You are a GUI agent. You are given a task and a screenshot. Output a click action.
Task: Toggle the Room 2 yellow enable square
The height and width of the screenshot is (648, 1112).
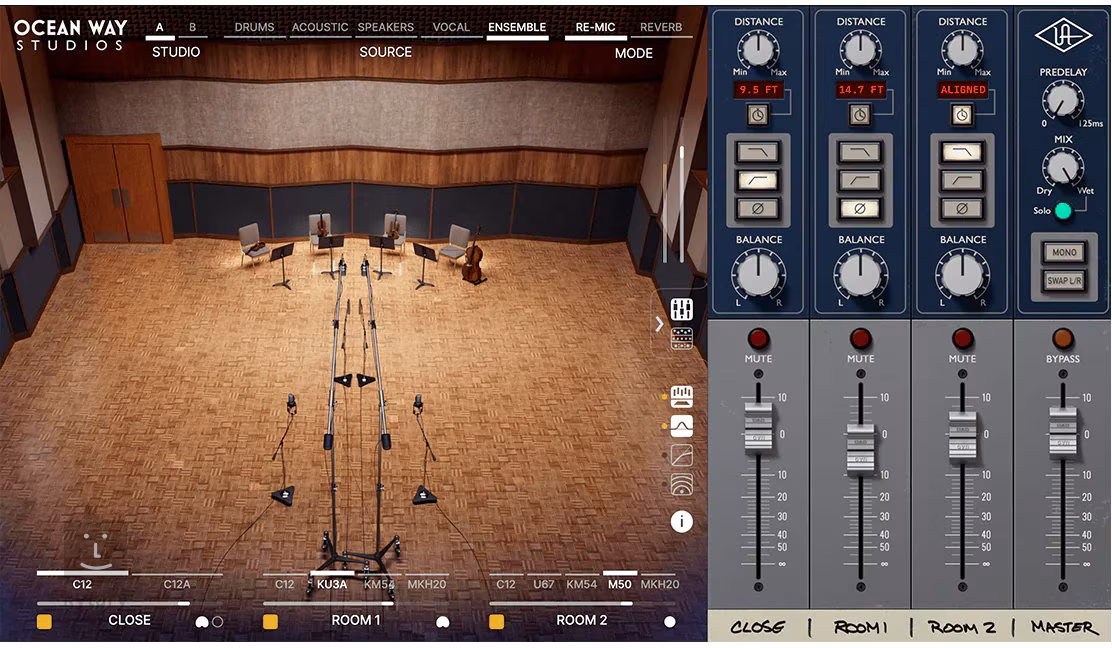(497, 621)
